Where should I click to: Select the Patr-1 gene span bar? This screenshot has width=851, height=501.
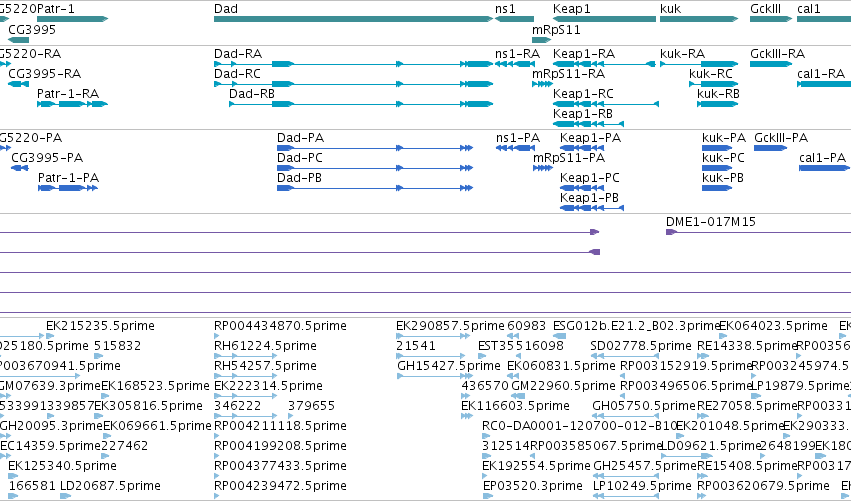tap(72, 20)
